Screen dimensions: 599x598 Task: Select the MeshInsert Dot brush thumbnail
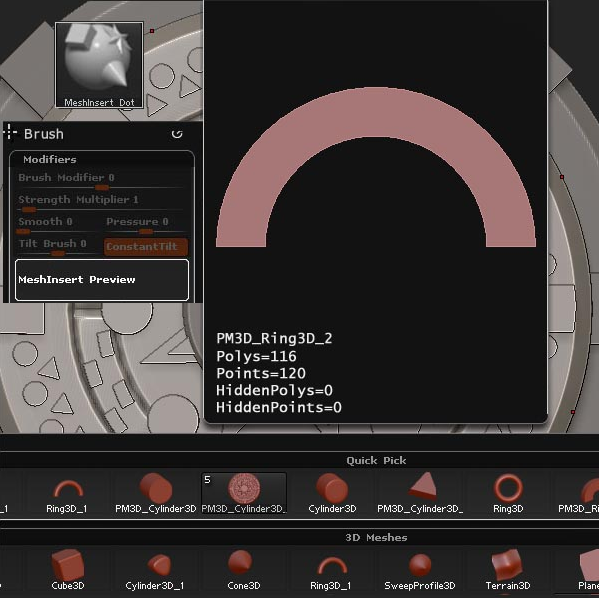[99, 65]
